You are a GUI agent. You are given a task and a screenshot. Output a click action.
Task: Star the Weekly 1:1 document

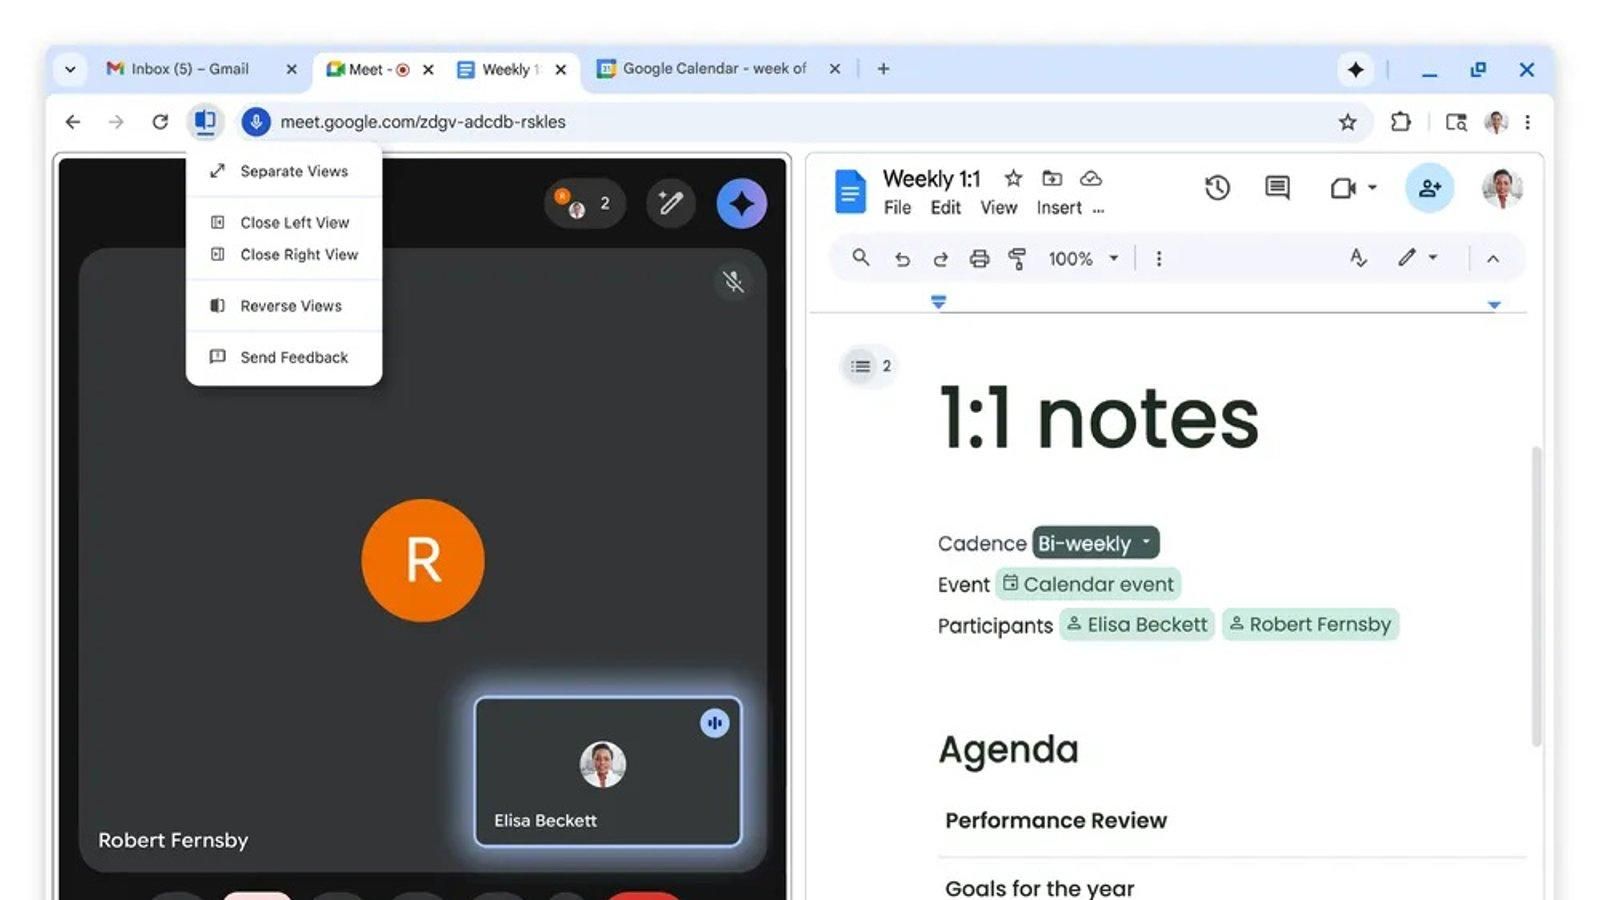[1012, 179]
